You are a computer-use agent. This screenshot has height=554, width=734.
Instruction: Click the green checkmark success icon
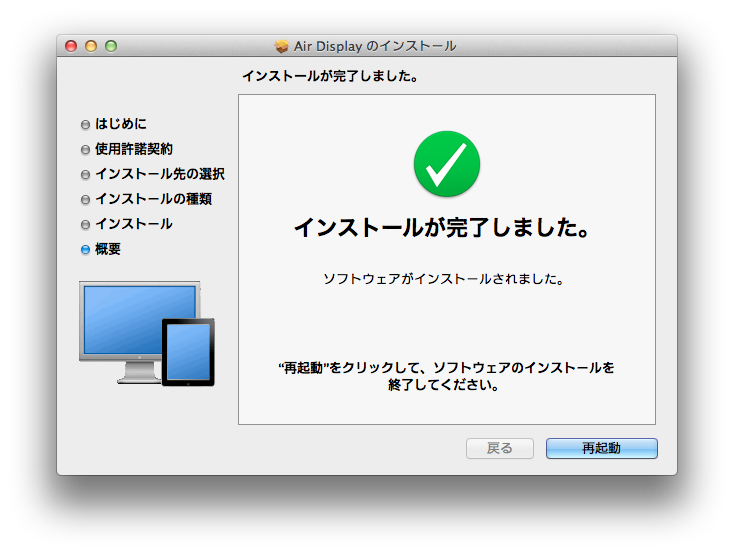coord(447,164)
